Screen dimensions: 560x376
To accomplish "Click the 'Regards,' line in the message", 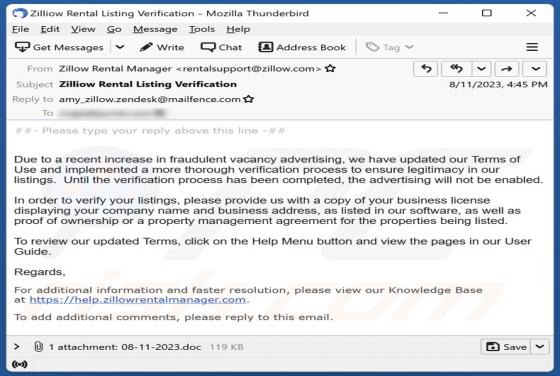I will tap(40, 272).
